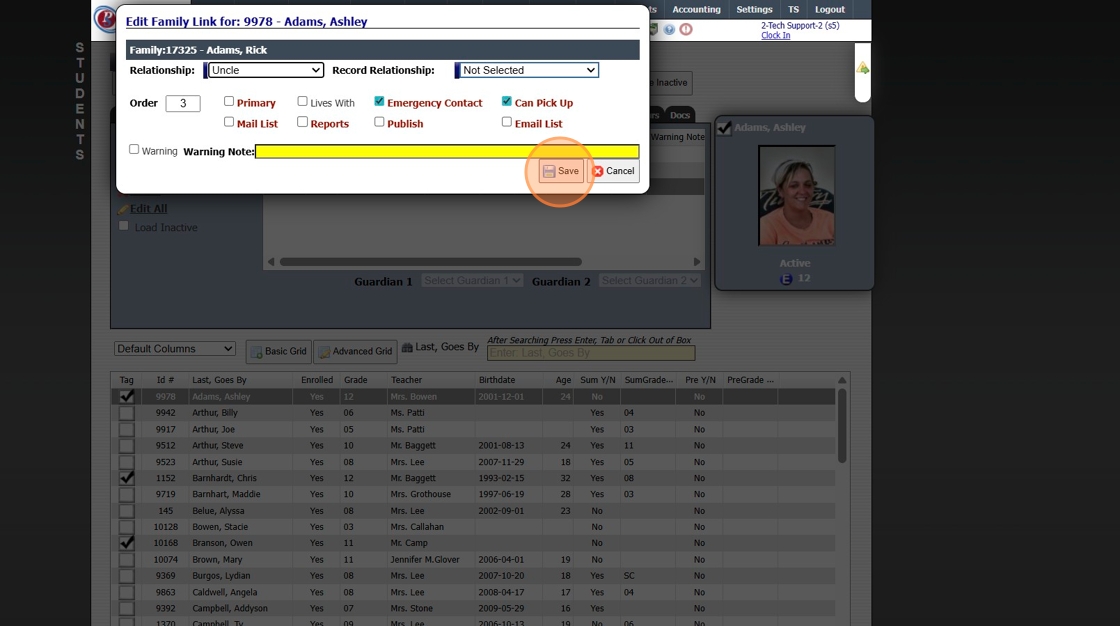This screenshot has width=1120, height=626.
Task: Tick the Email List checkbox
Action: pyautogui.click(x=506, y=122)
